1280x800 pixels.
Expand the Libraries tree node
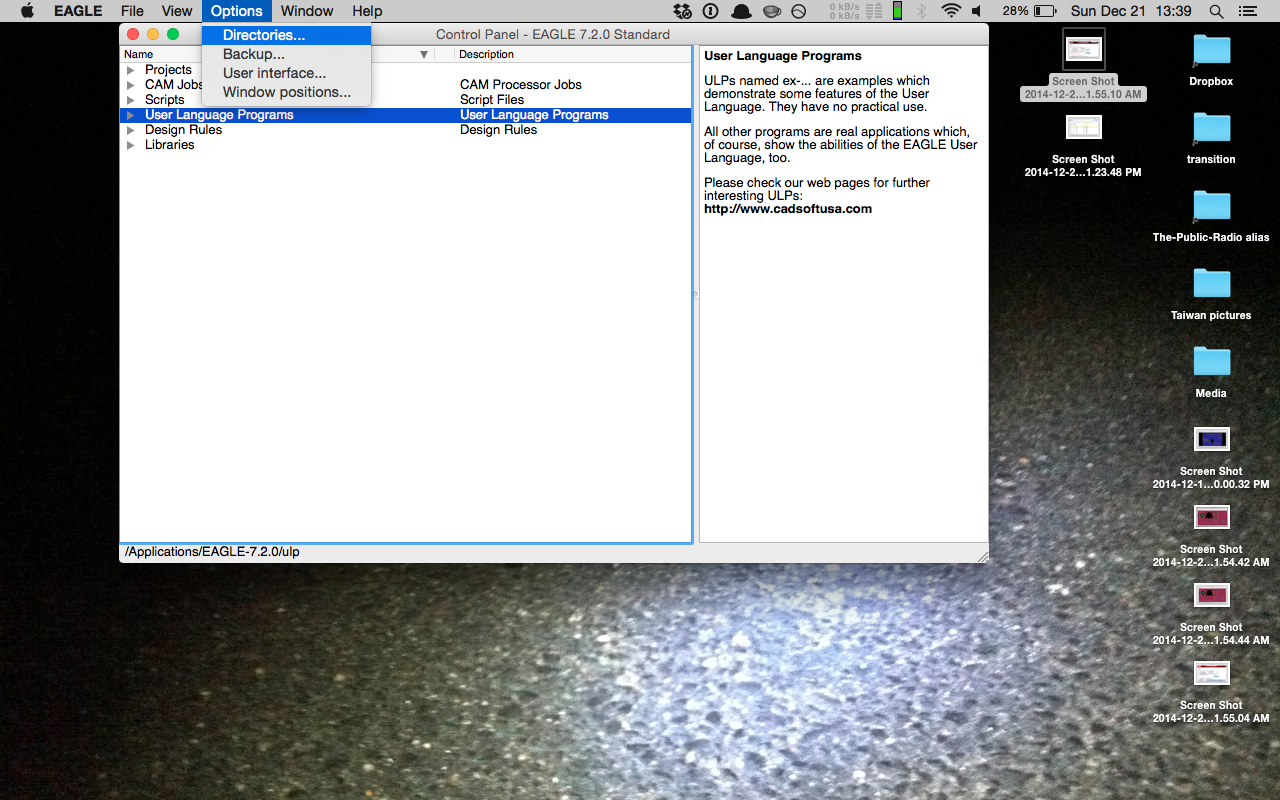[131, 145]
